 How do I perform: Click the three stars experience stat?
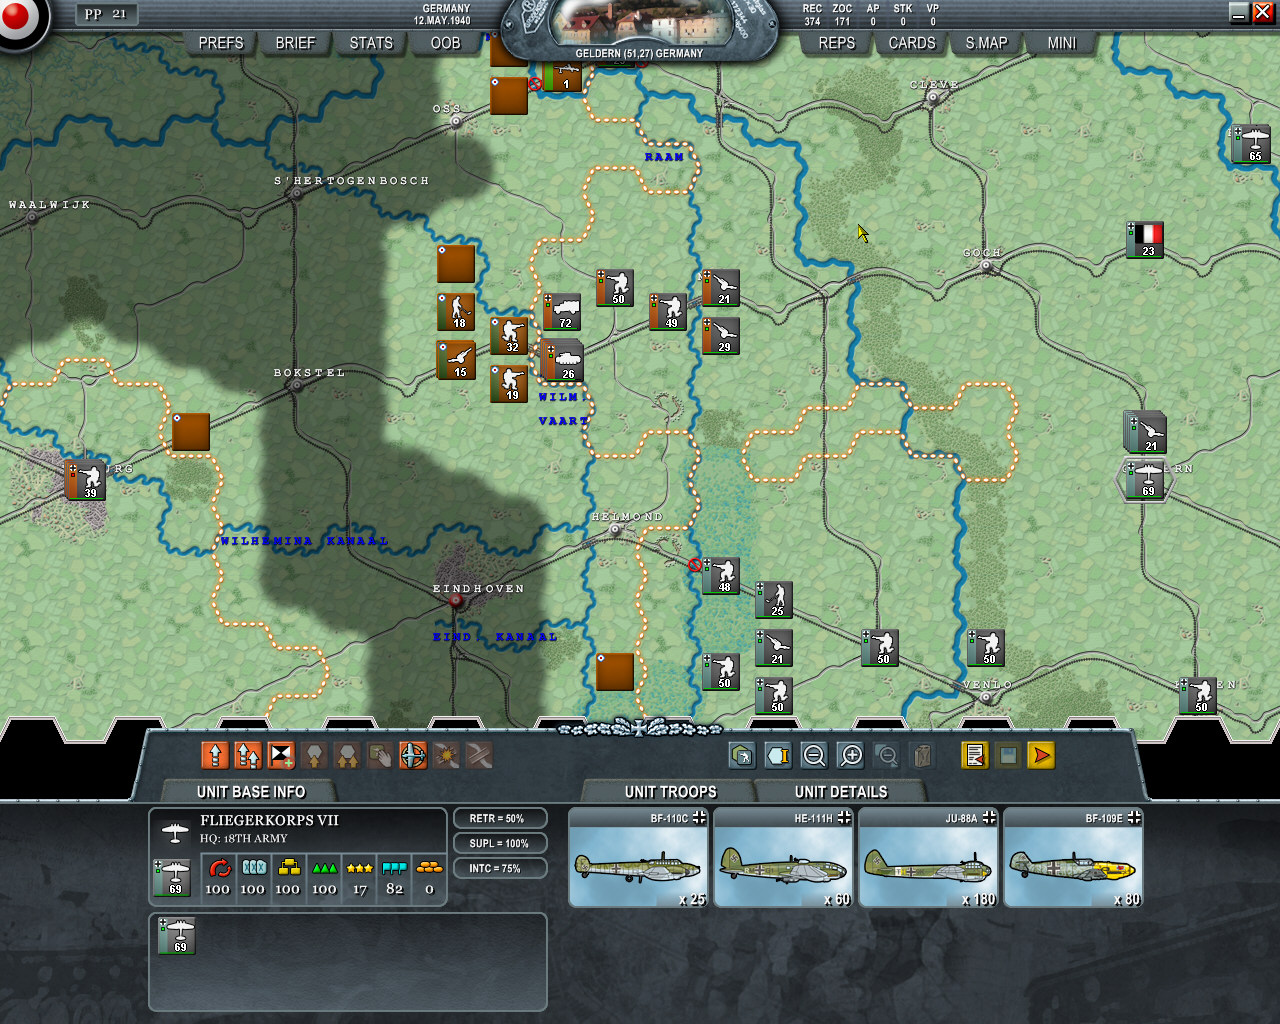(x=360, y=868)
